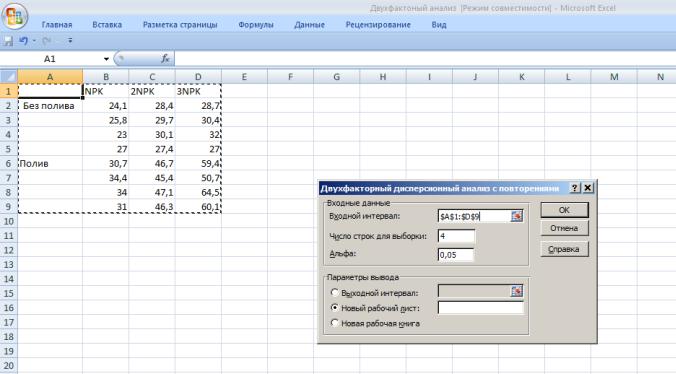Click header cell '3NPK'
Viewport: 676px width, 374px height.
coord(198,91)
